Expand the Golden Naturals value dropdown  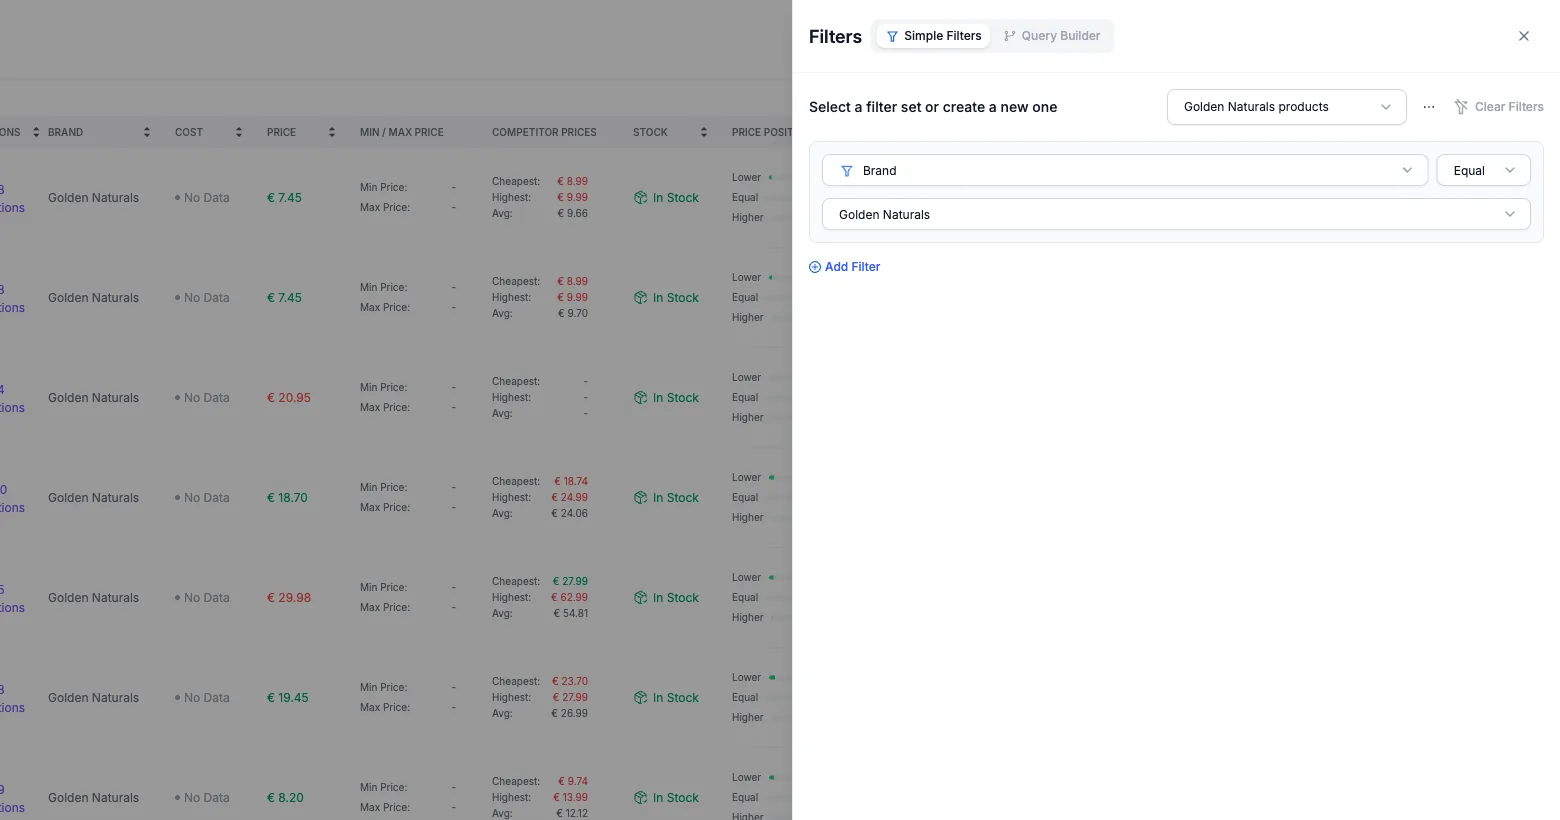pyautogui.click(x=1176, y=215)
